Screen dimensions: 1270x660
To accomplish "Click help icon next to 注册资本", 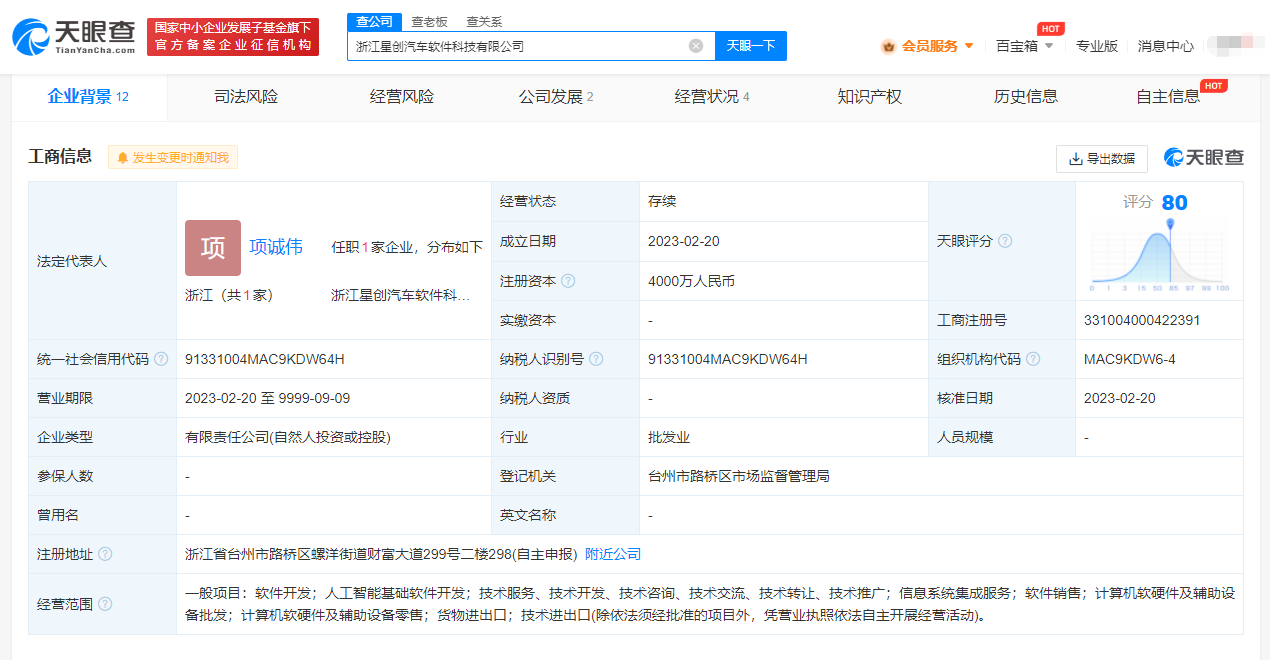I will 568,282.
